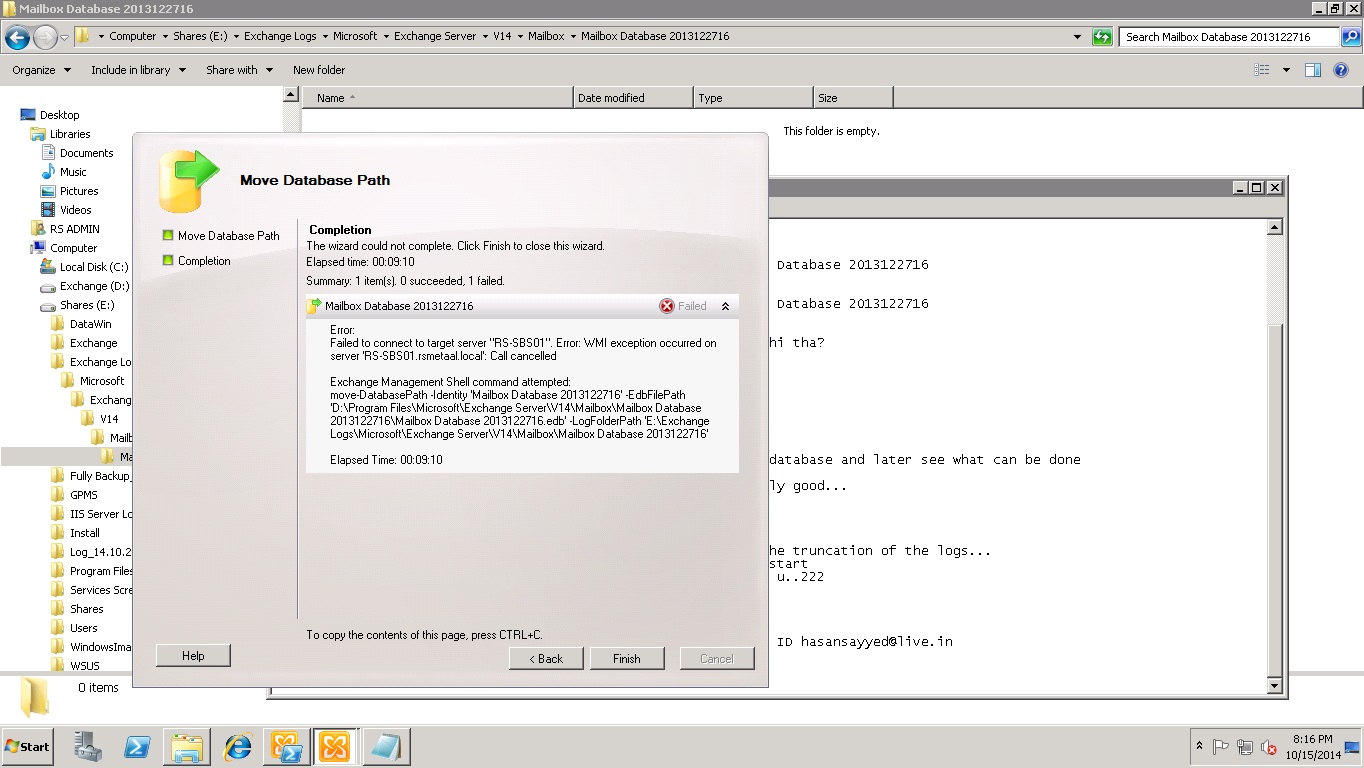
Task: Toggle the preview pane icon
Action: (1313, 70)
